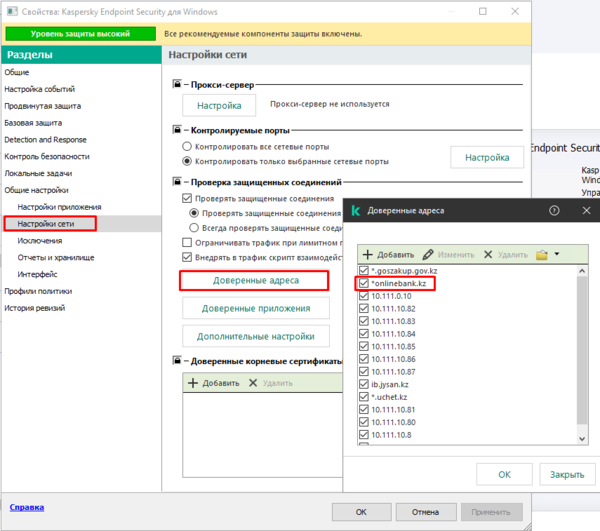
Task: Click the plus Добавить icon in Доверенные адреса
Action: pos(367,254)
